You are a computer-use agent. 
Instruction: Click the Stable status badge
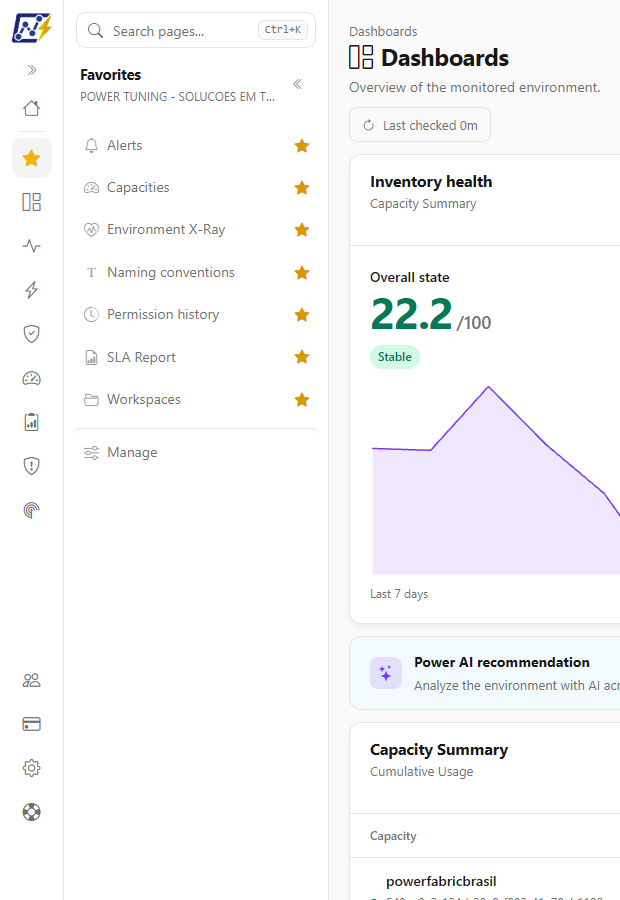394,357
